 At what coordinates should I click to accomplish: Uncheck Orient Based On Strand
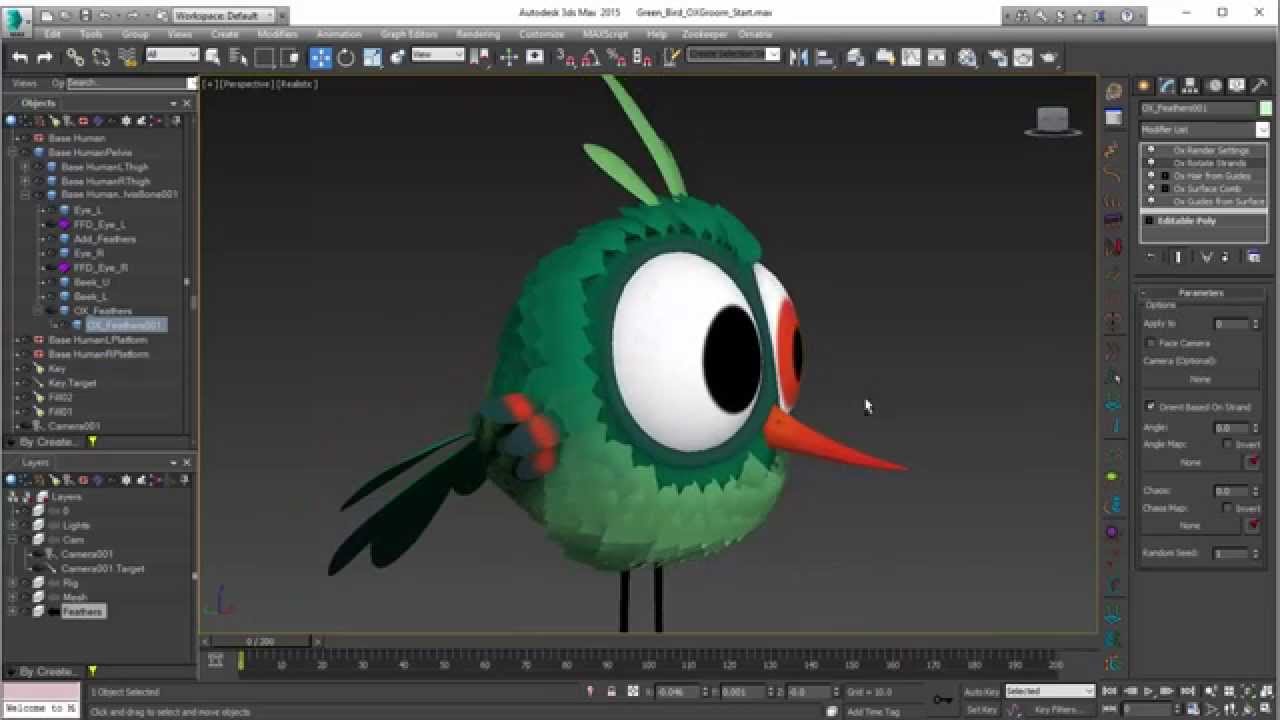click(x=1150, y=407)
